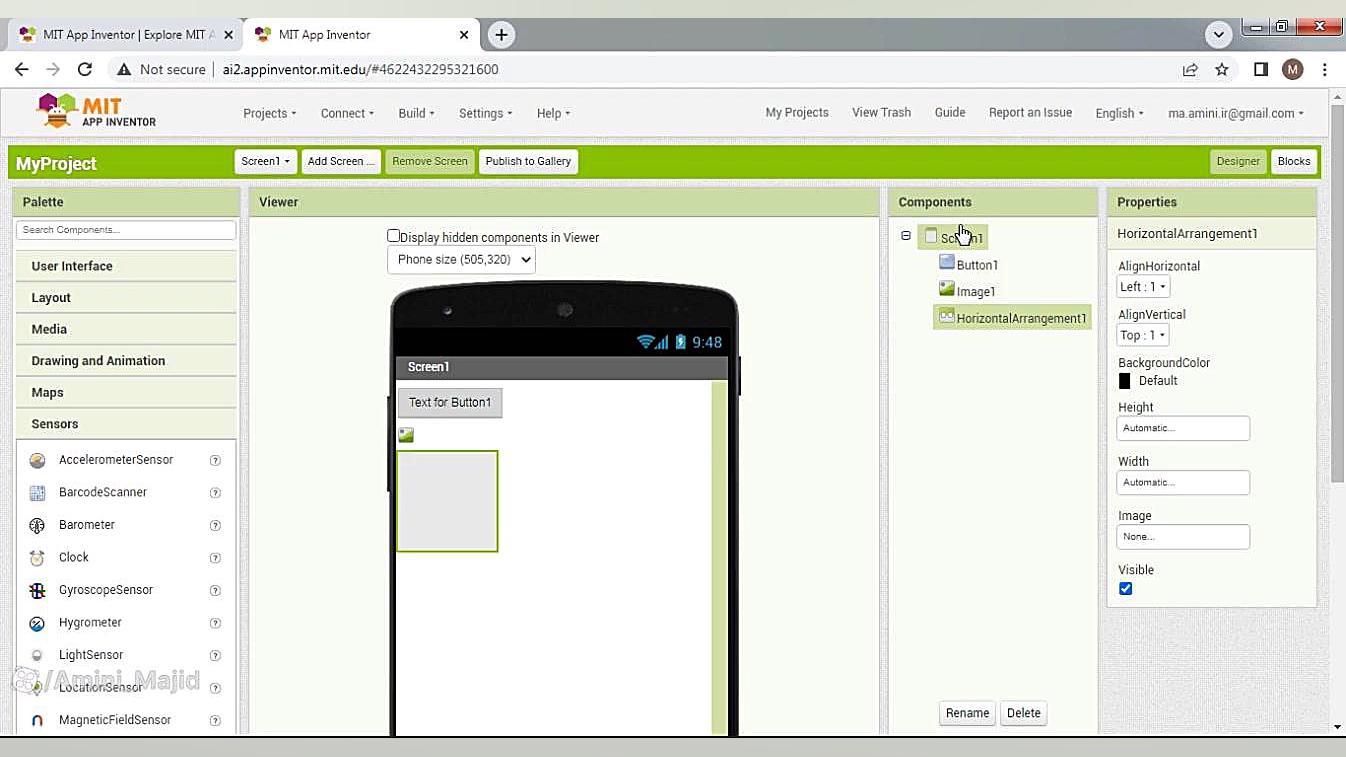1346x757 pixels.
Task: Click the Barometer component icon
Action: (37, 525)
